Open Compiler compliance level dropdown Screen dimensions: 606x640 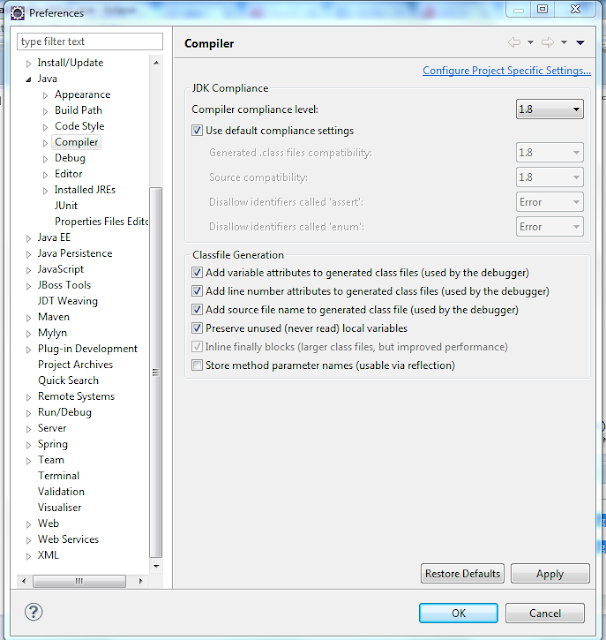(550, 109)
